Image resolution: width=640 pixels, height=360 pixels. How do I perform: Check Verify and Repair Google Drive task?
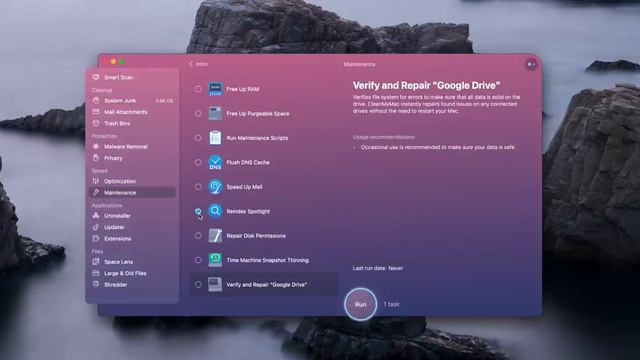[x=198, y=284]
